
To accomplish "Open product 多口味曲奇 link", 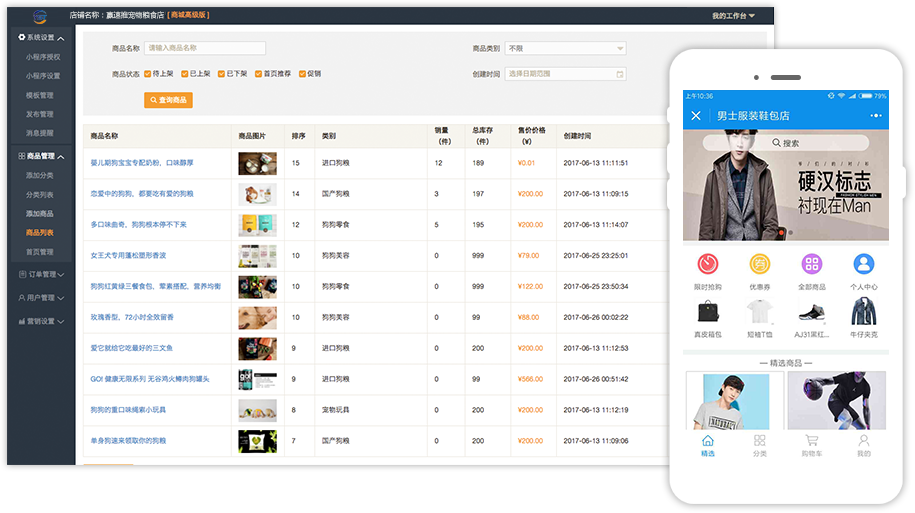I will (138, 225).
